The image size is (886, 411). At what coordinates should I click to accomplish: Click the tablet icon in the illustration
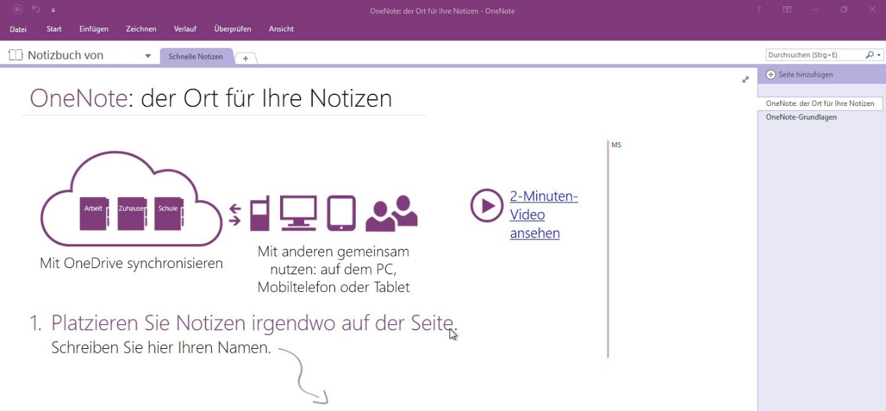pos(341,213)
